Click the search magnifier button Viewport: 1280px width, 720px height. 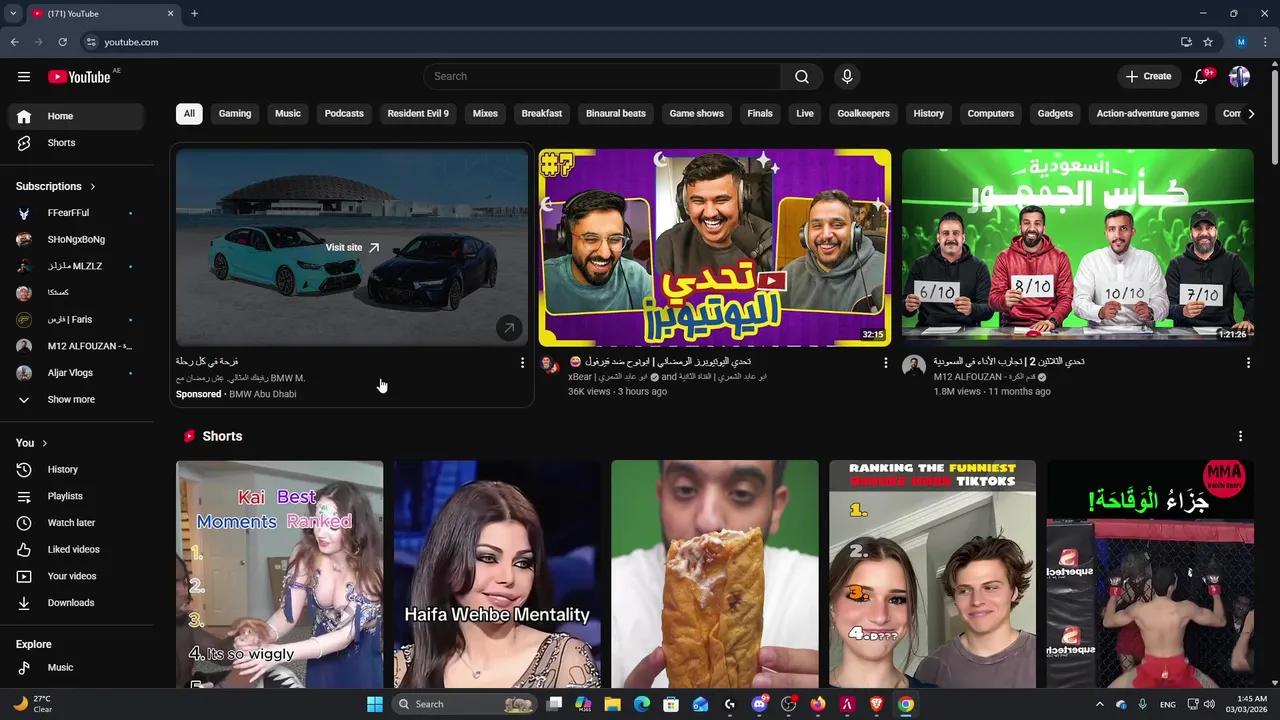coord(802,77)
